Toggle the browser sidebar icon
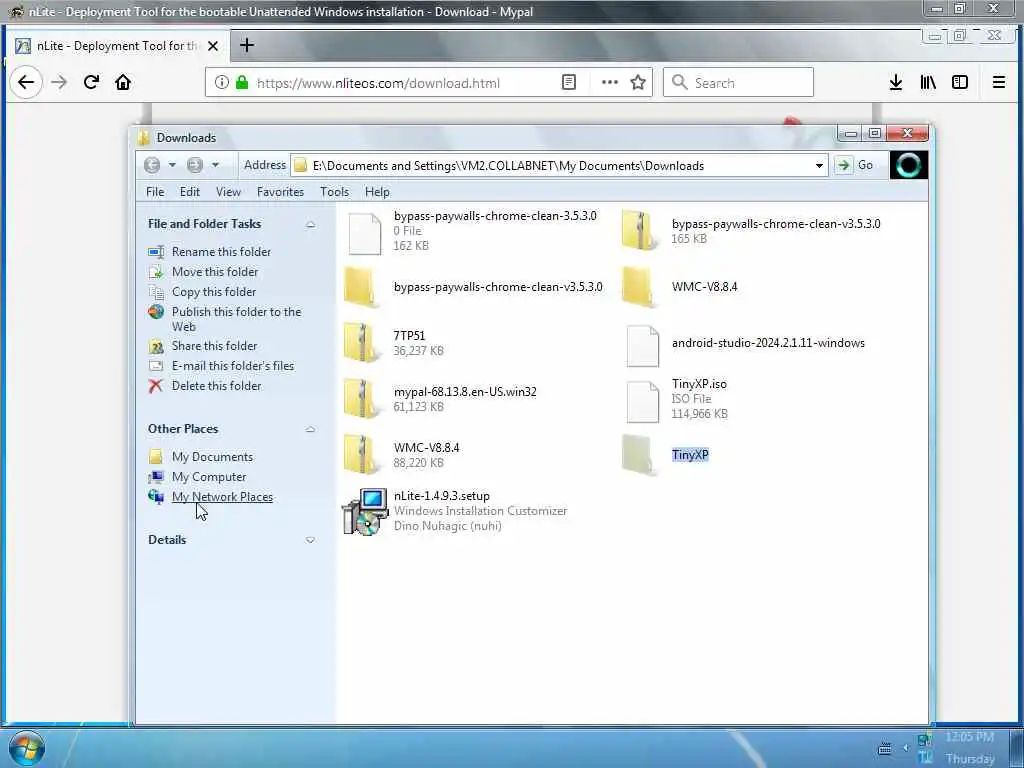 click(x=960, y=82)
